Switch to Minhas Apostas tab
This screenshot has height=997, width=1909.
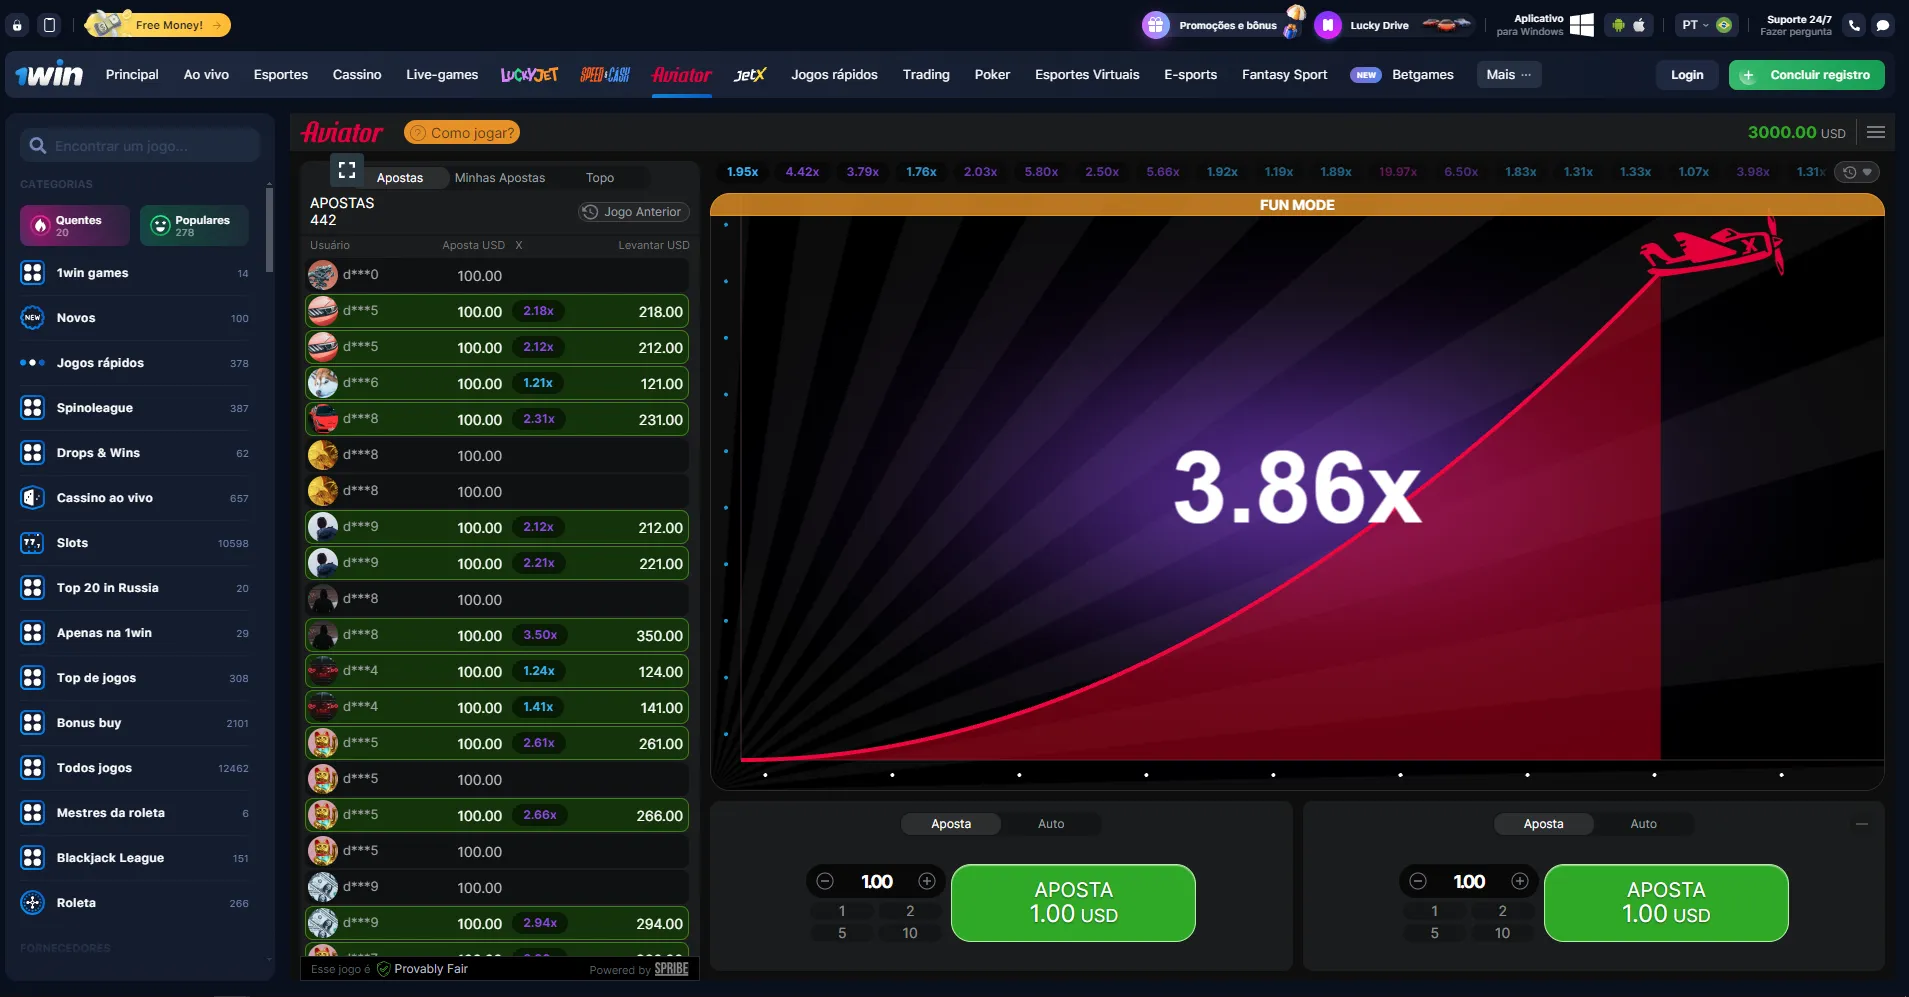pyautogui.click(x=500, y=178)
